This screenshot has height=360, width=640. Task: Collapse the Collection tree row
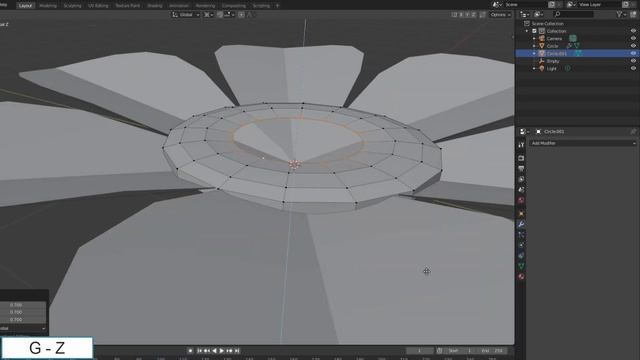point(527,31)
